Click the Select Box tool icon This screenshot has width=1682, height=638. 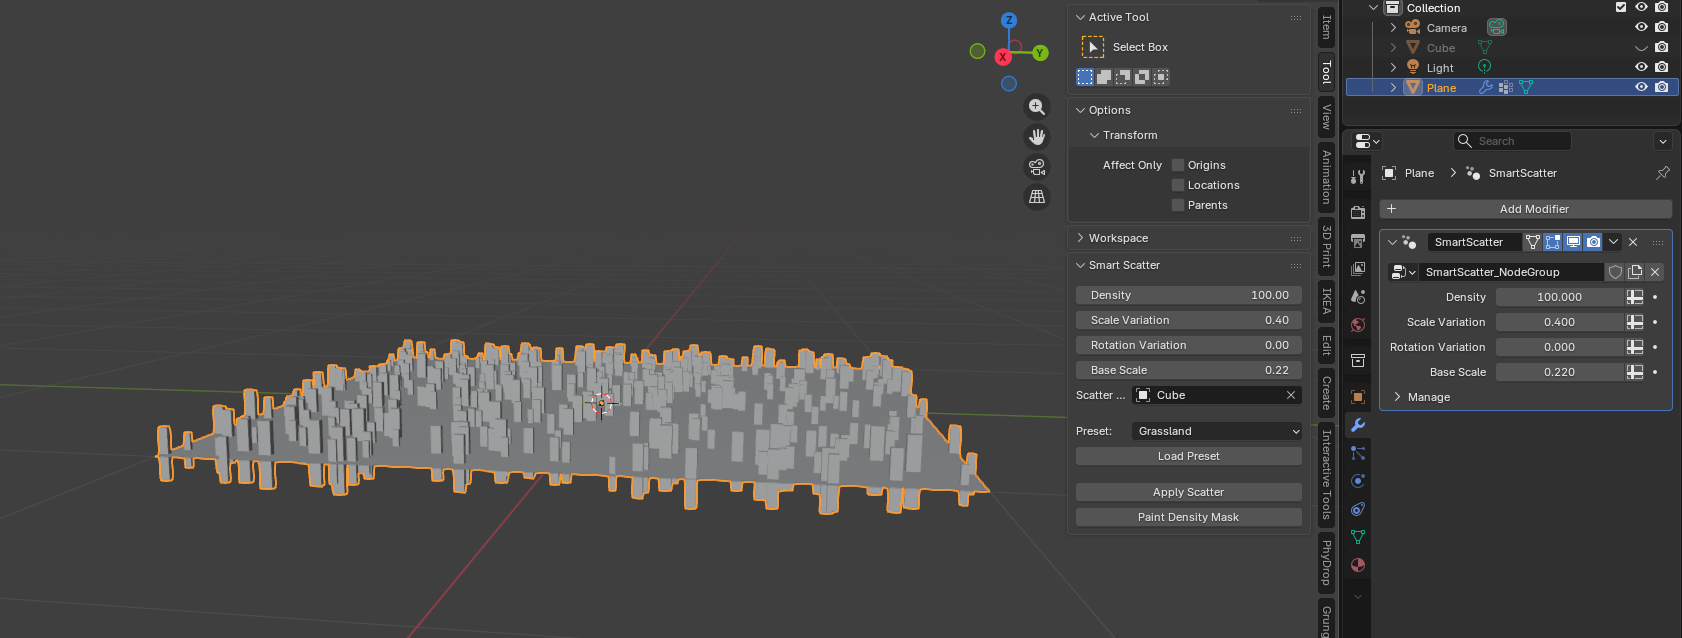point(1093,47)
